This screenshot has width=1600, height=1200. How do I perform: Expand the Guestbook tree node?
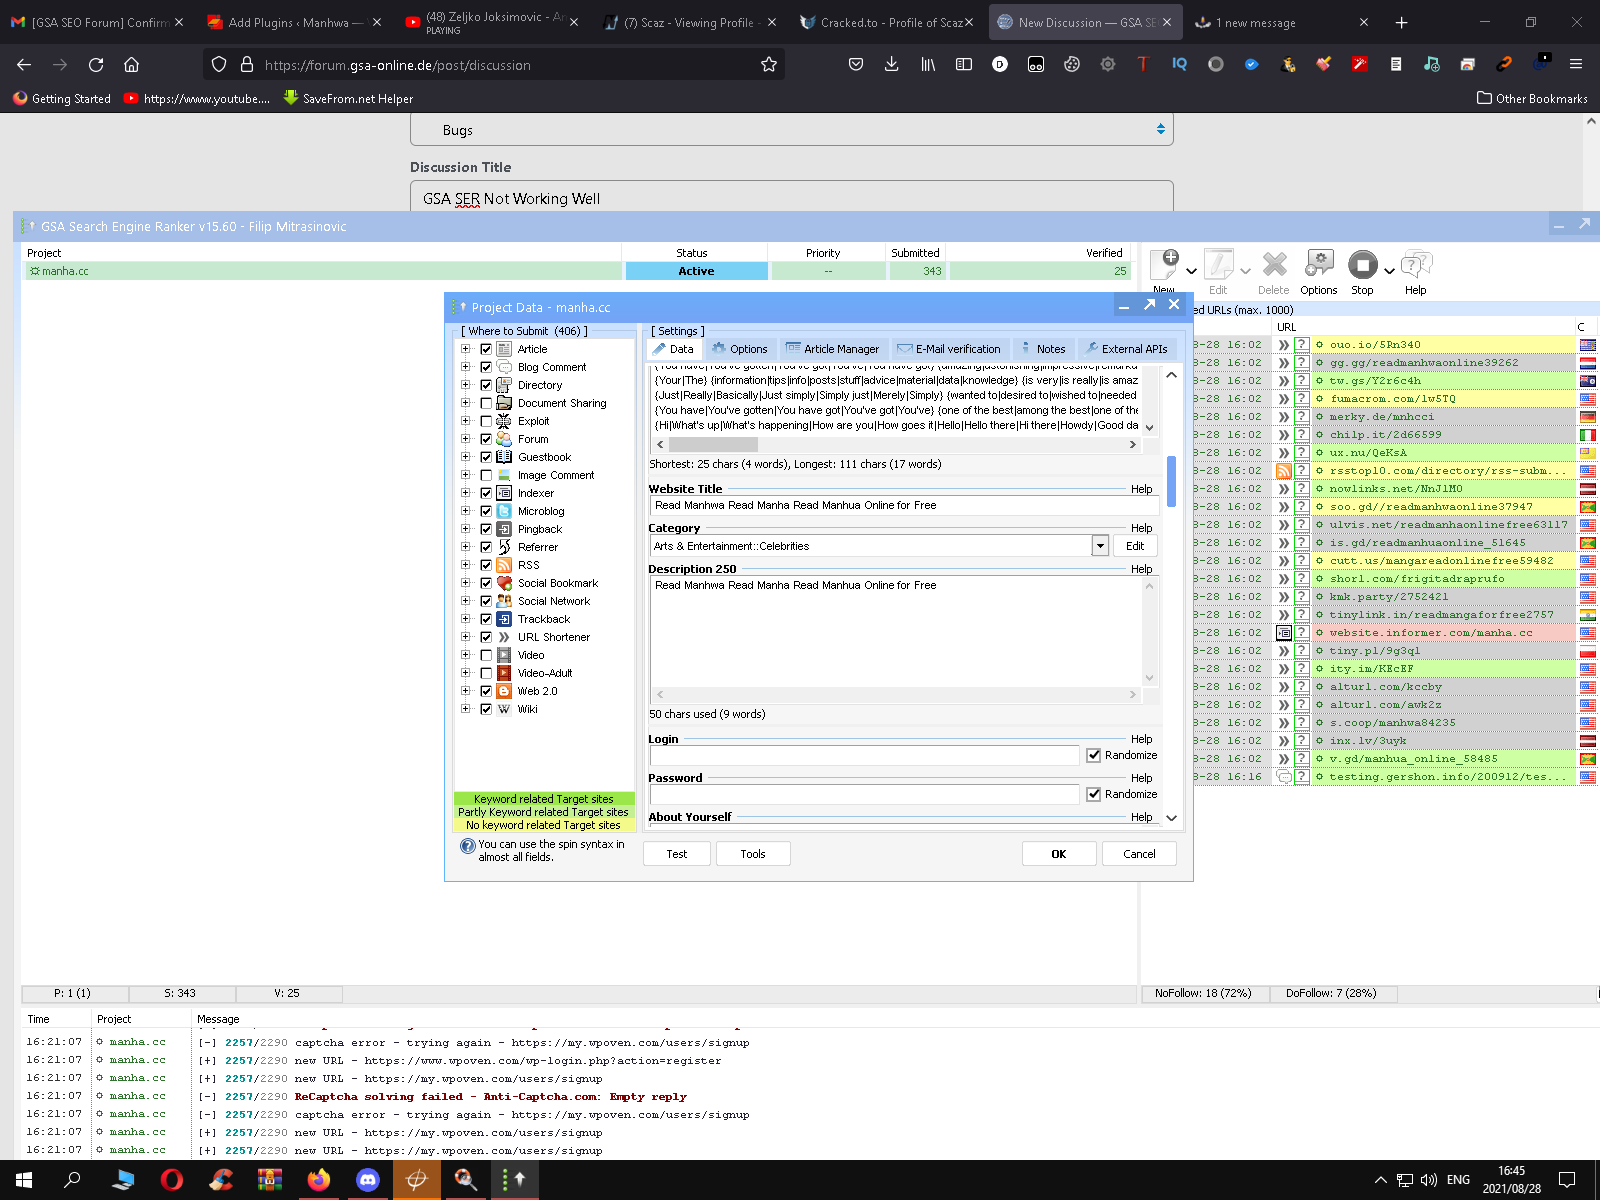tap(465, 457)
